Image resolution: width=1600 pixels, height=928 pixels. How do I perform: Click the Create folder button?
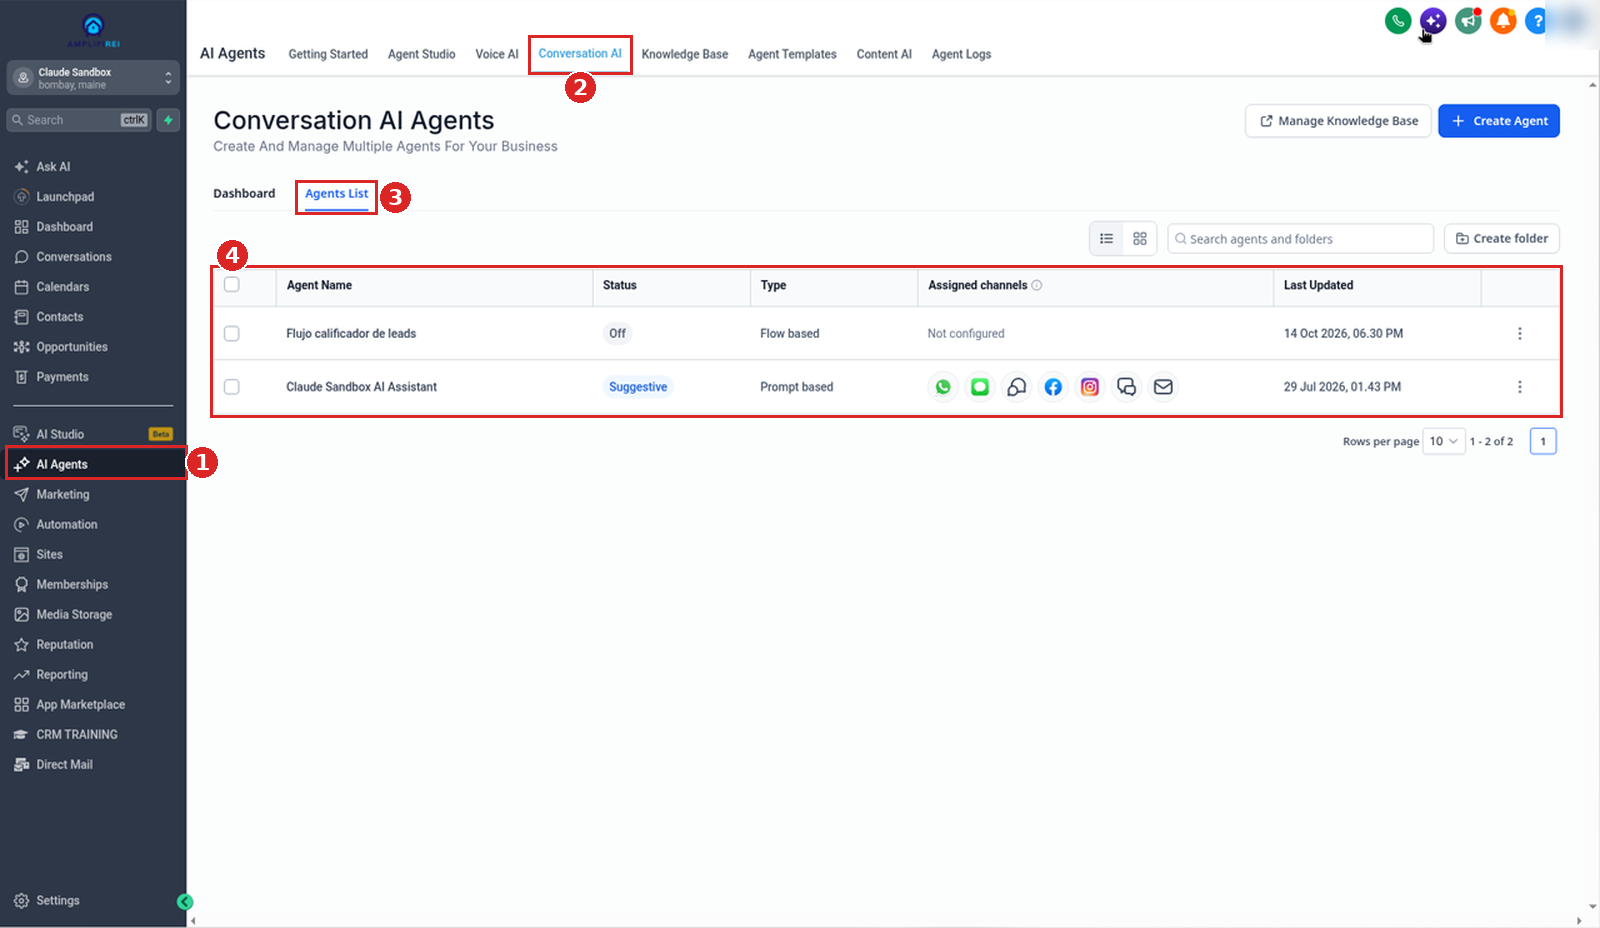(1502, 239)
